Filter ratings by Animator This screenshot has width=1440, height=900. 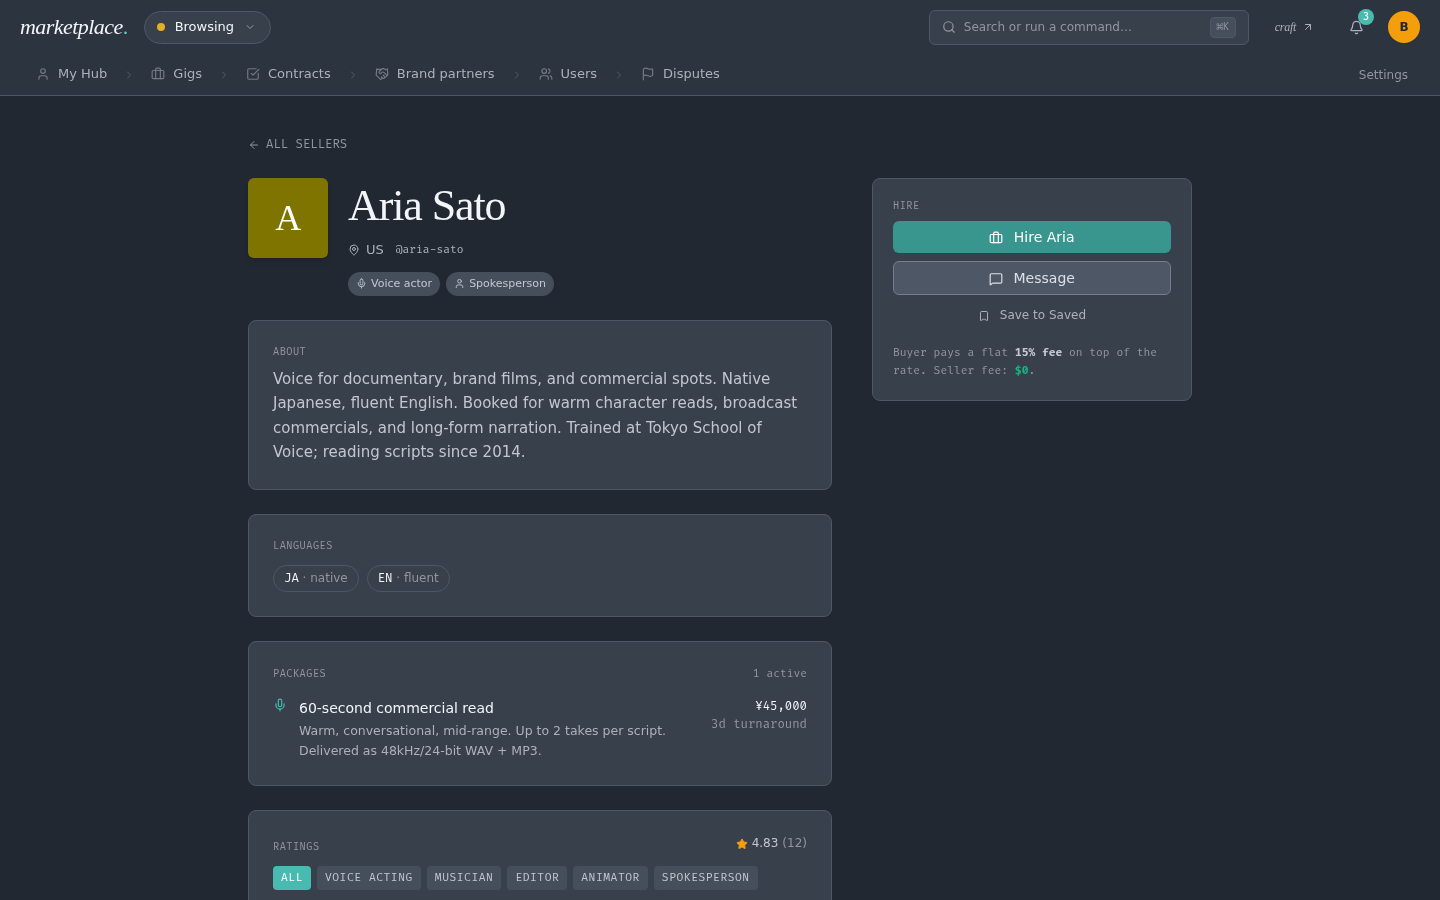(x=610, y=878)
